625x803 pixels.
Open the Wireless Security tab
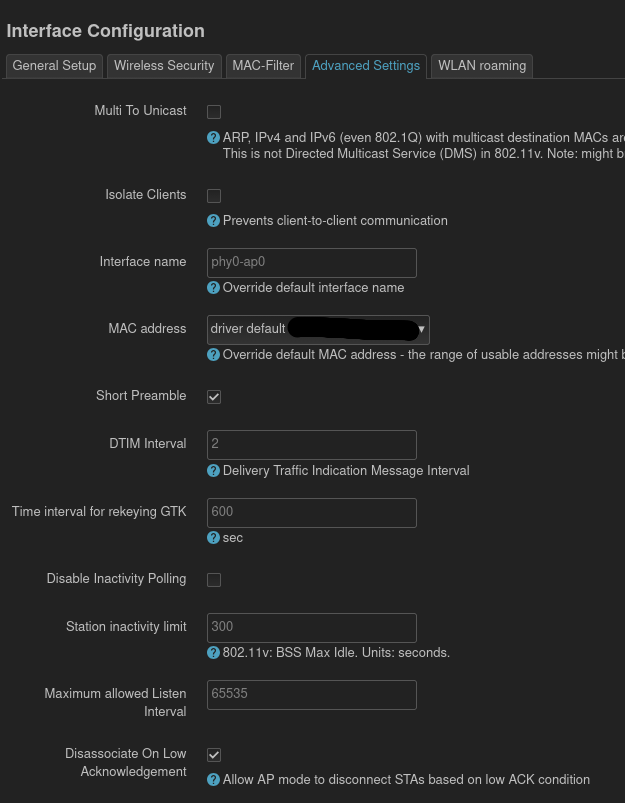164,66
